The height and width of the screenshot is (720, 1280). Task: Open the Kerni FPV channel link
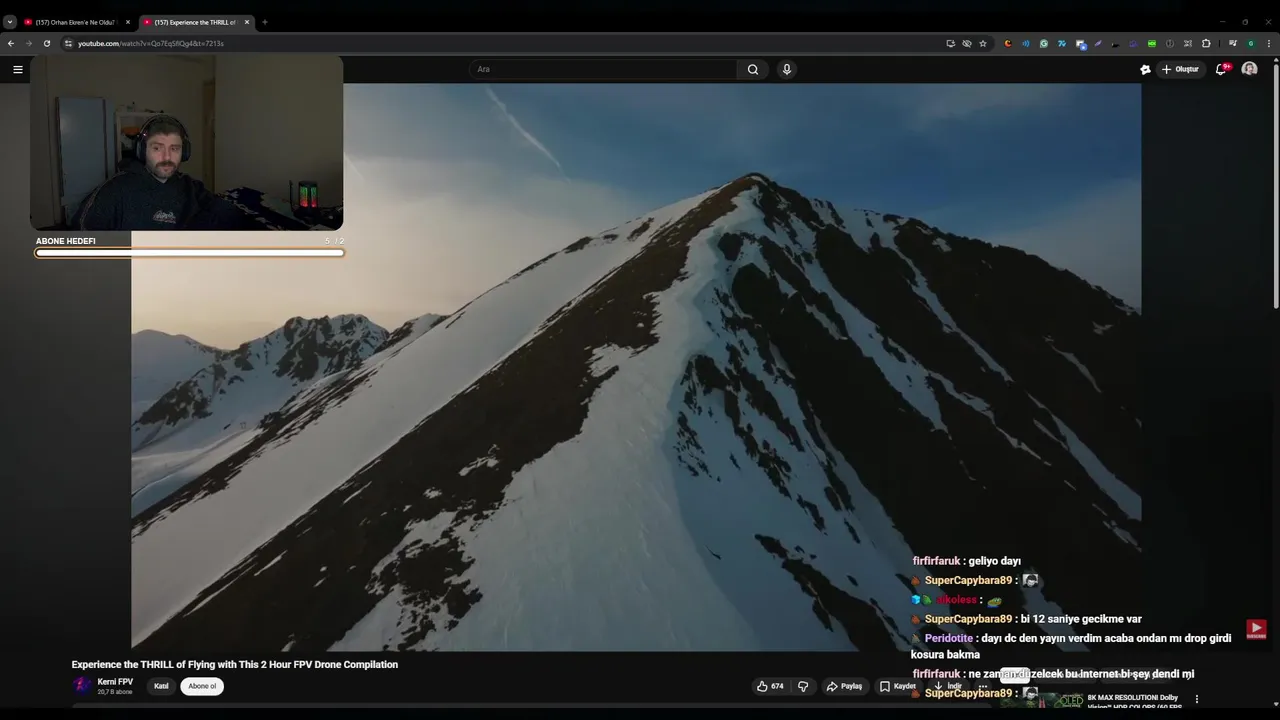115,682
